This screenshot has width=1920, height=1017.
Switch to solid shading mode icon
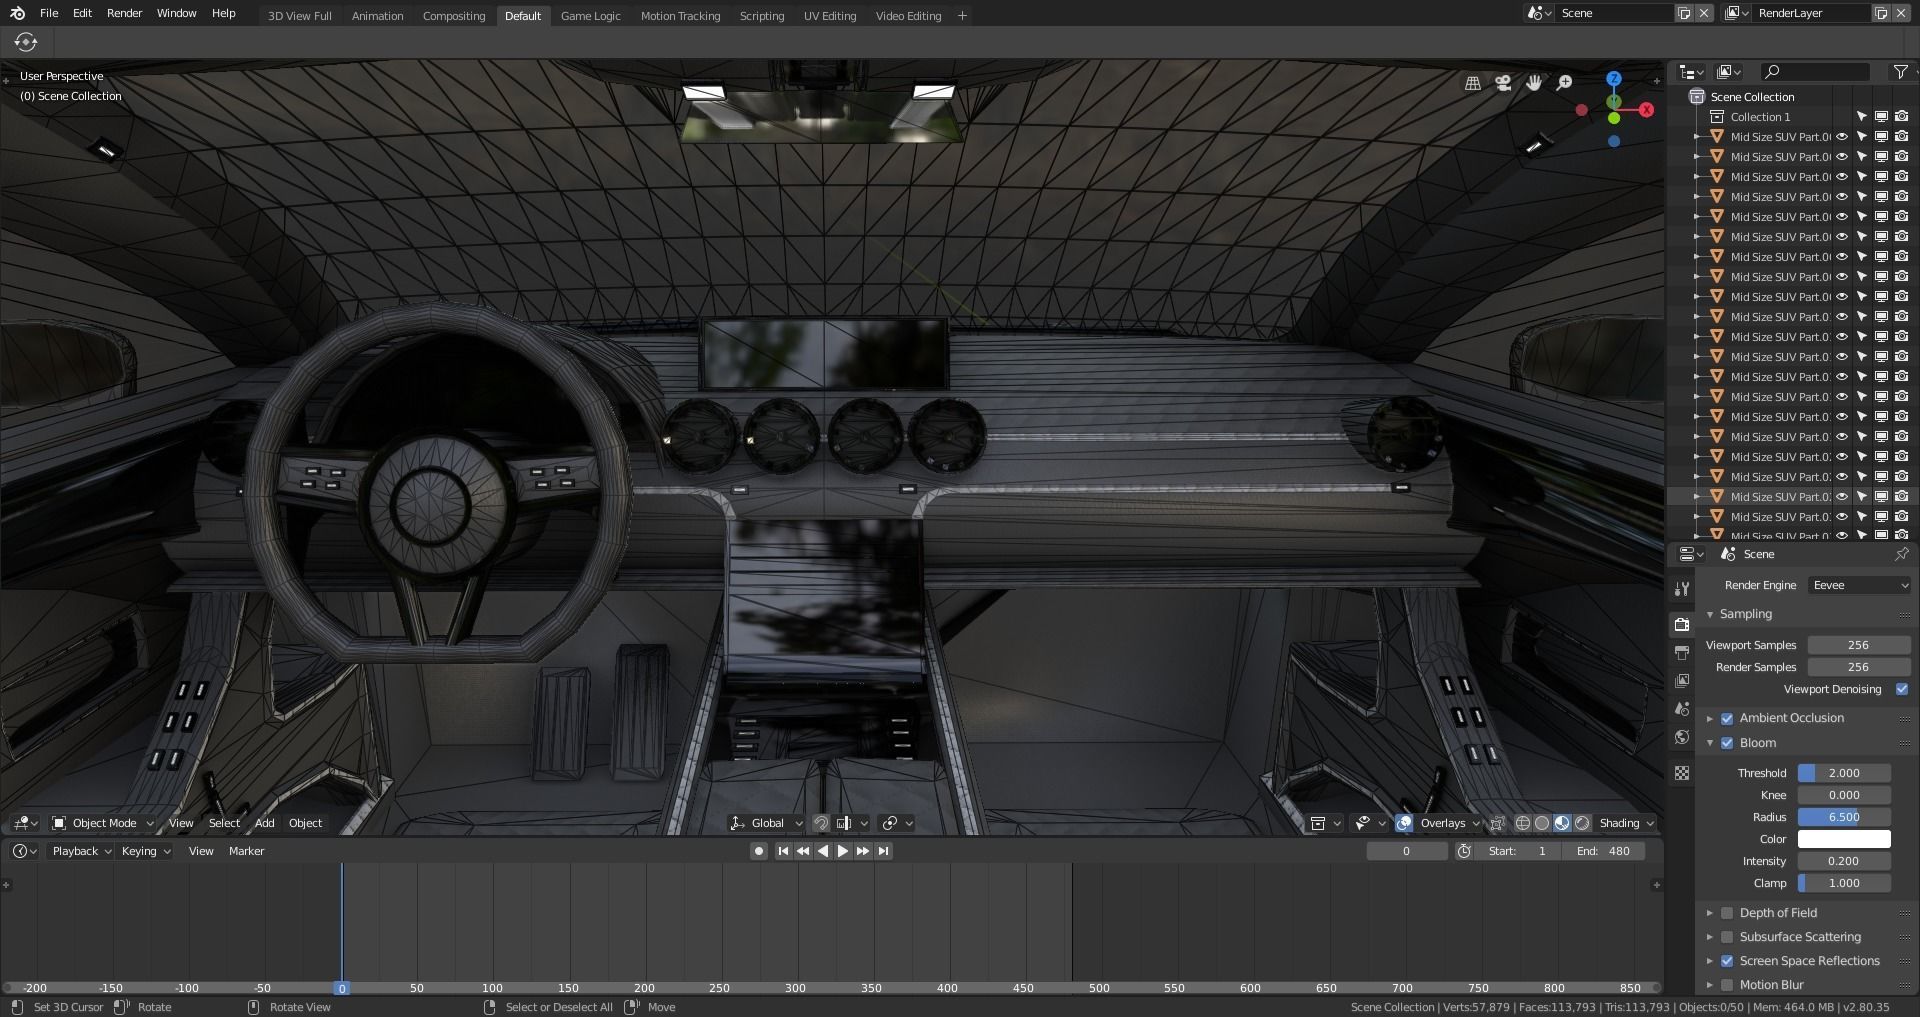pos(1542,823)
